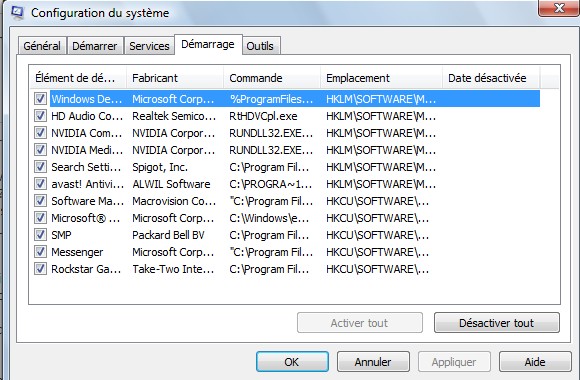Click the C:\PROGRA~1… command cell

tap(270, 184)
